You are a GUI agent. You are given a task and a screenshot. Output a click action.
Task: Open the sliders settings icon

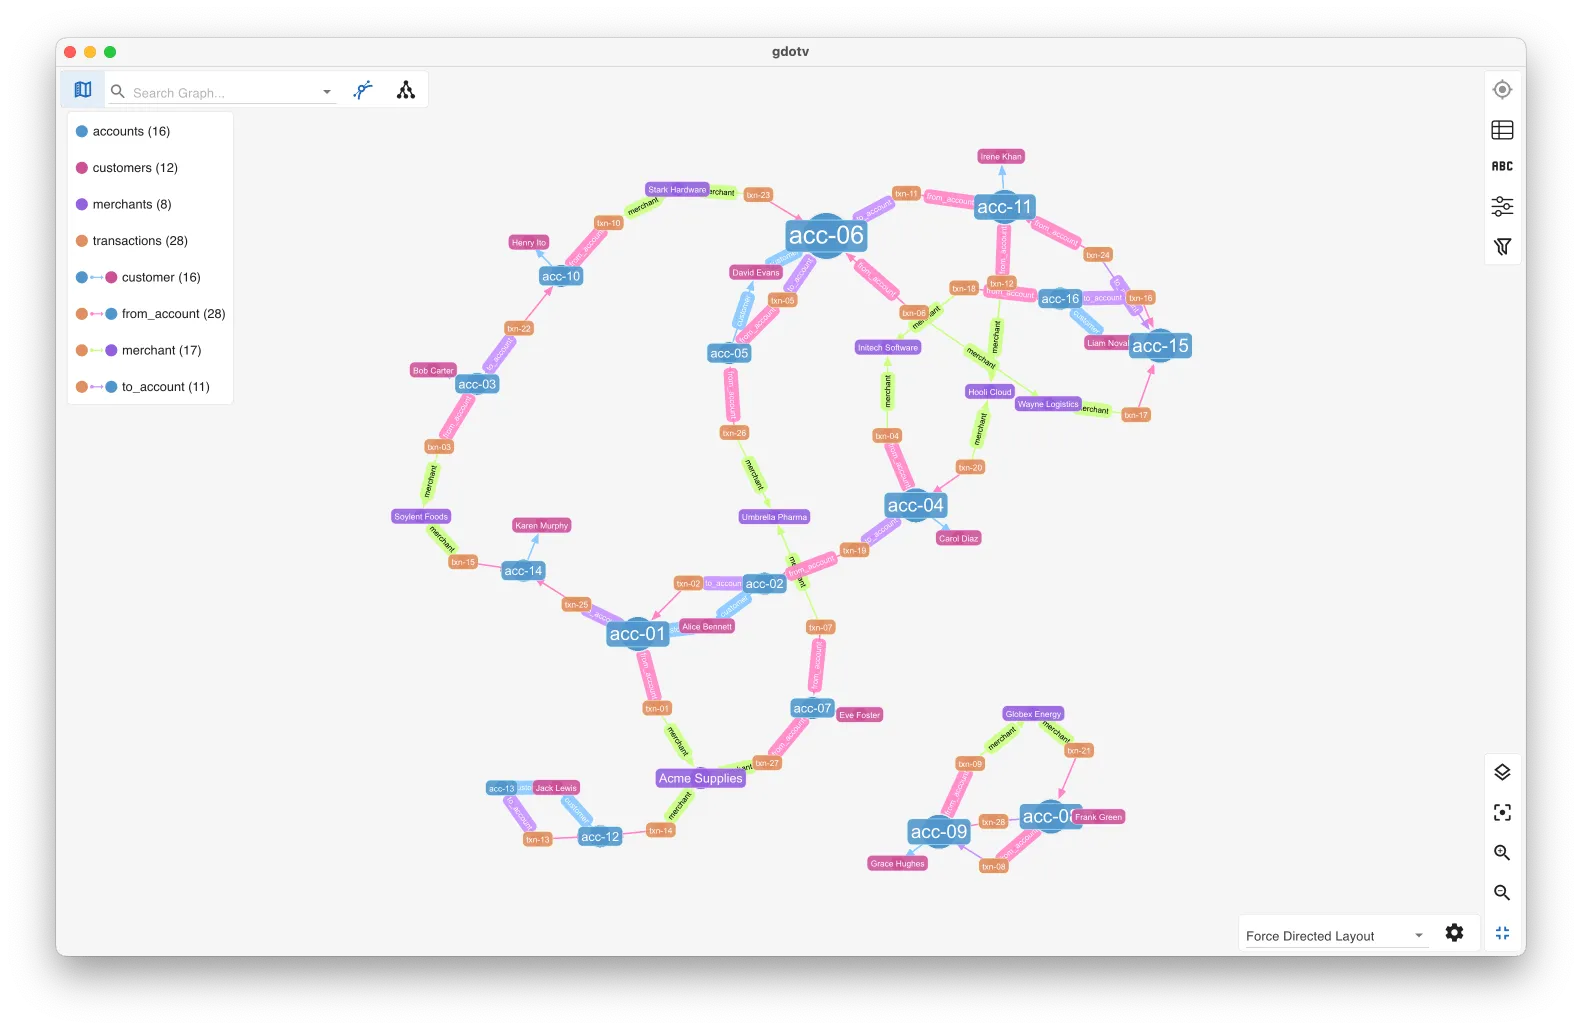click(1502, 206)
